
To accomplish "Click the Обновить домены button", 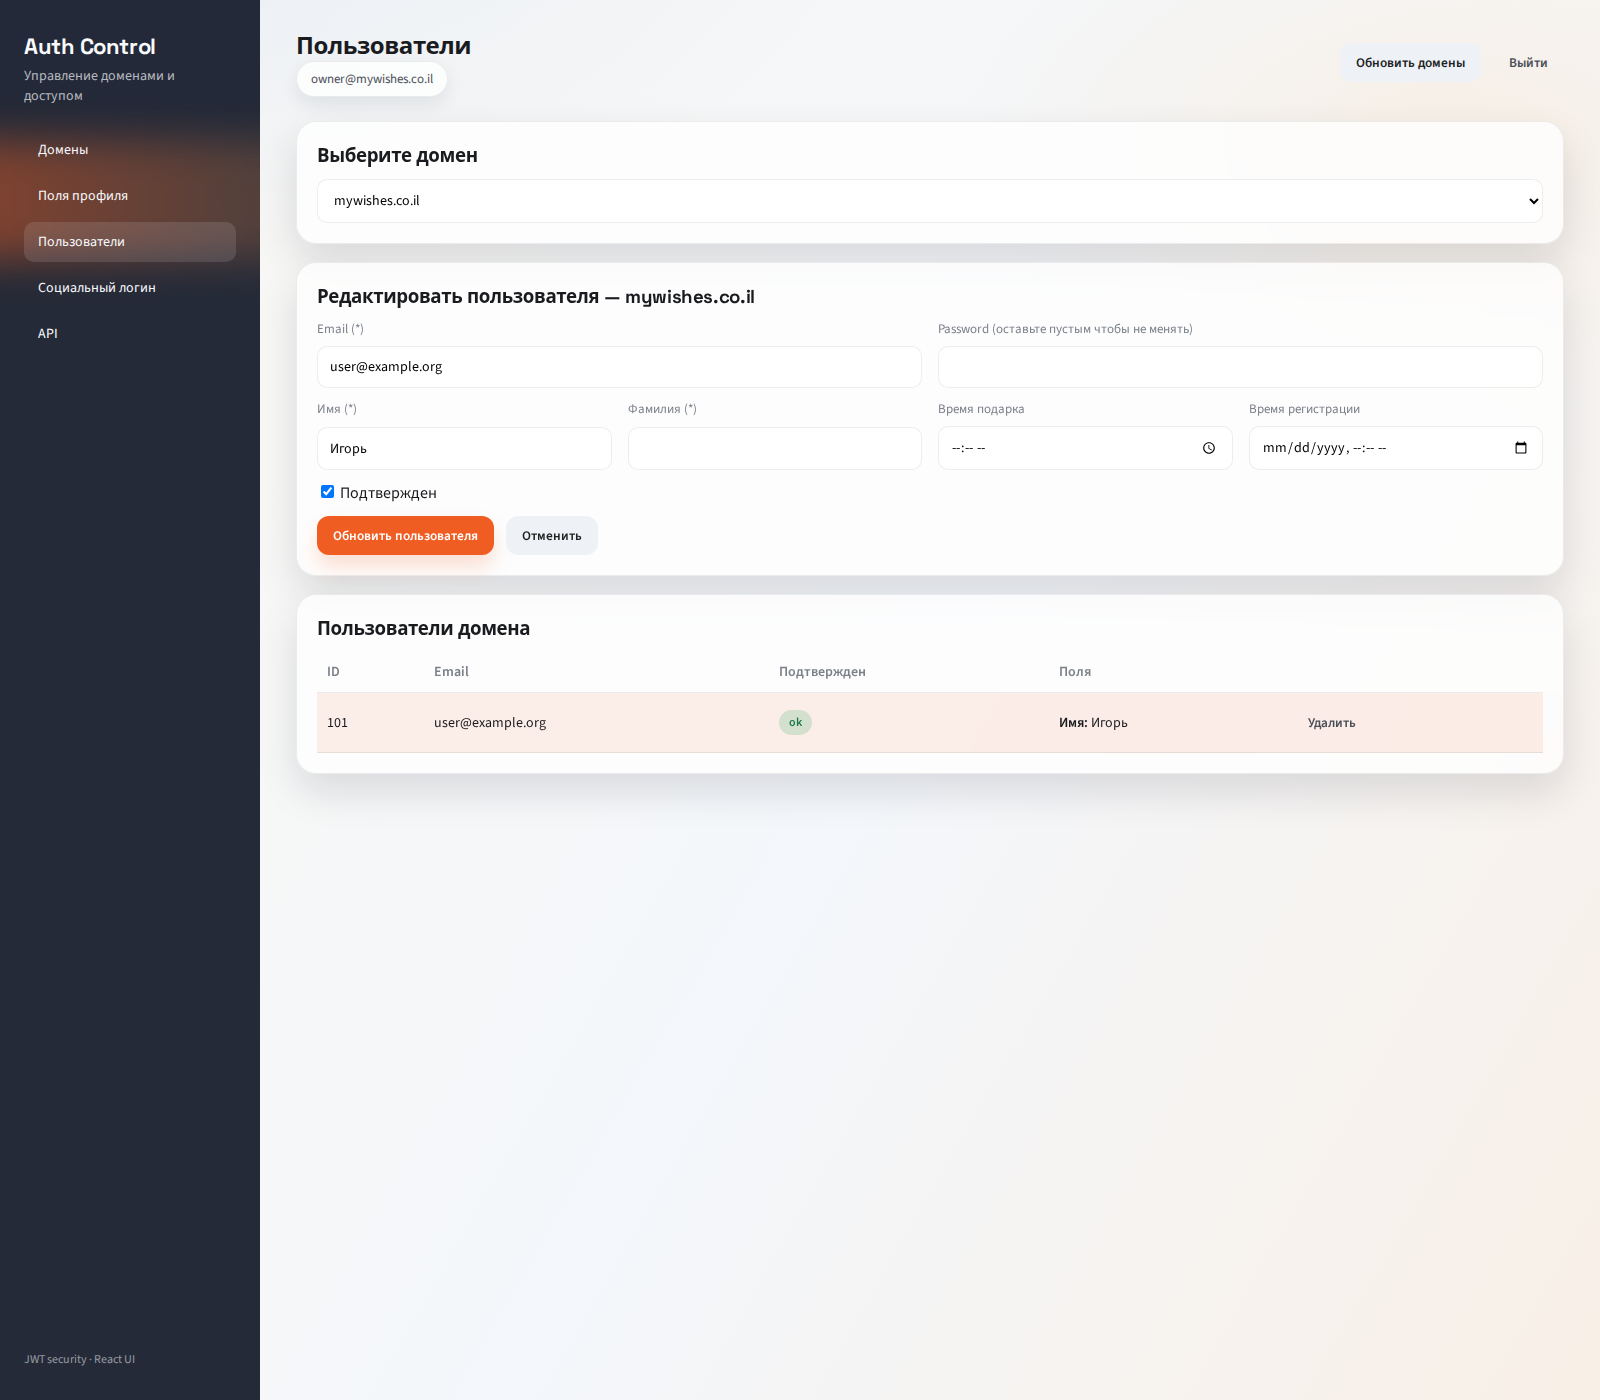I will tap(1410, 63).
